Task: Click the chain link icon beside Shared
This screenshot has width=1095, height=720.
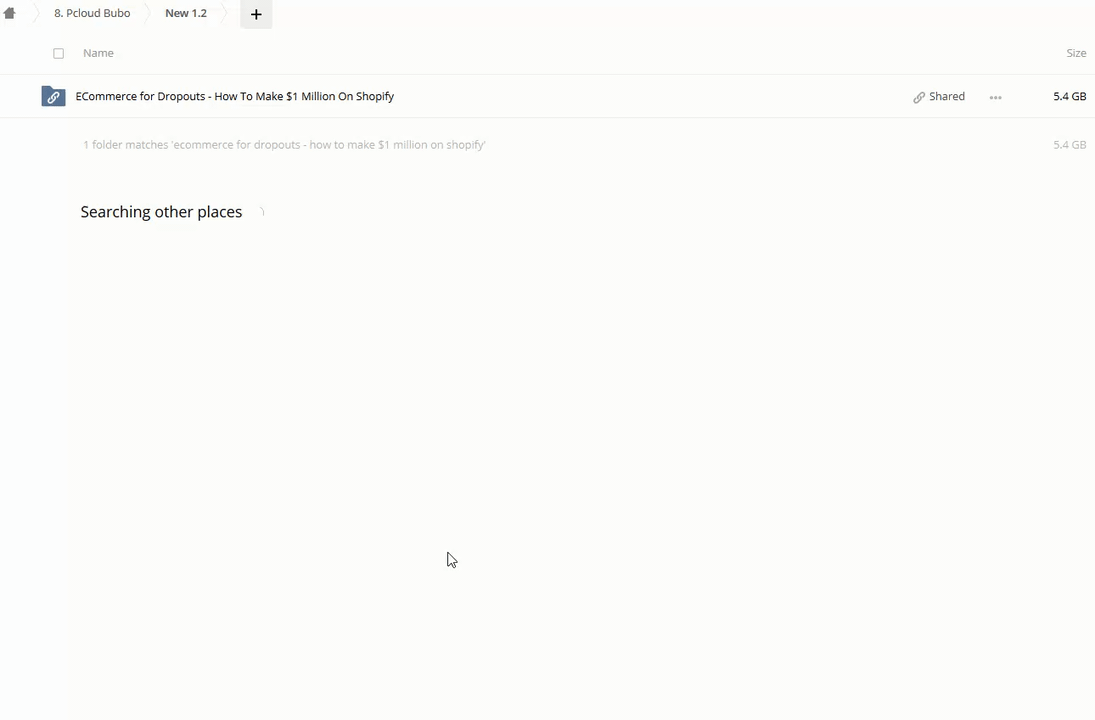Action: [919, 97]
